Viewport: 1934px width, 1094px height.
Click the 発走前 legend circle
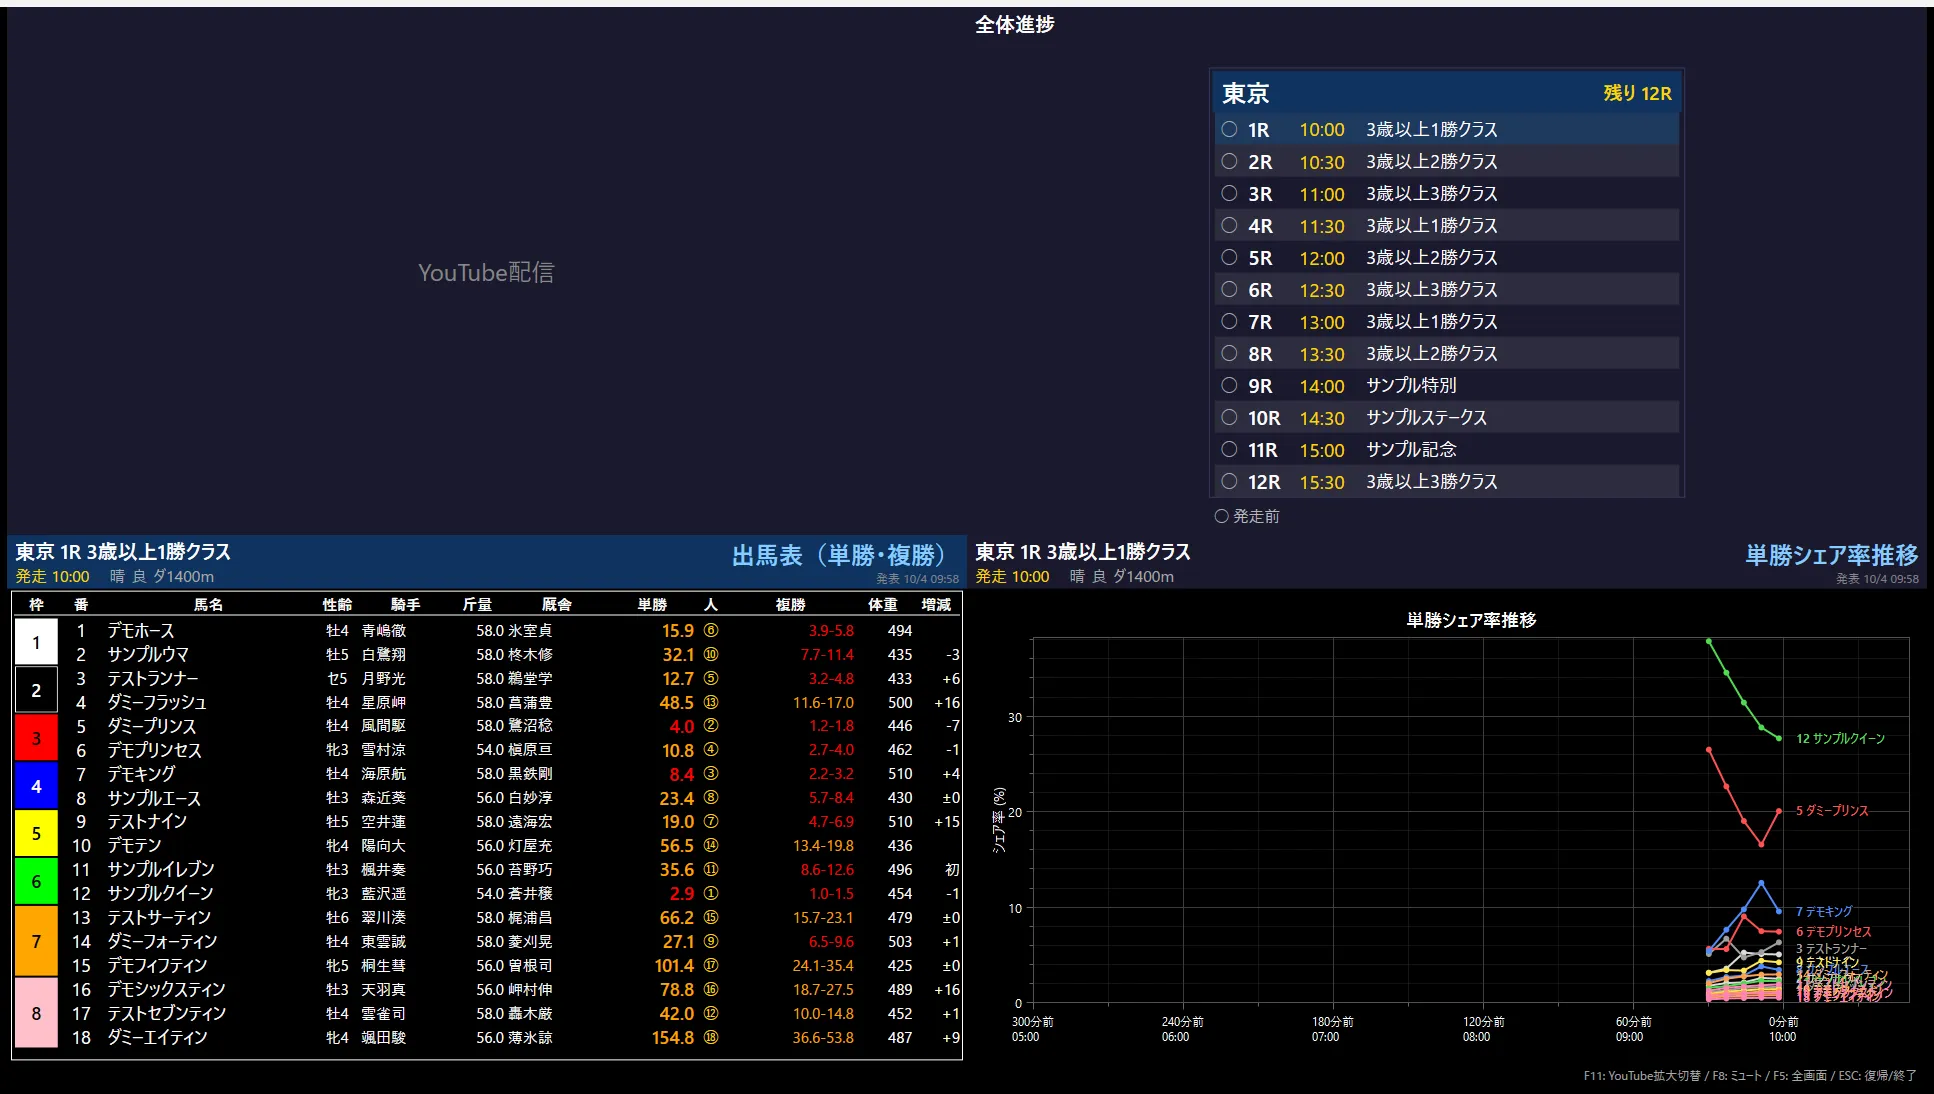tap(1221, 516)
